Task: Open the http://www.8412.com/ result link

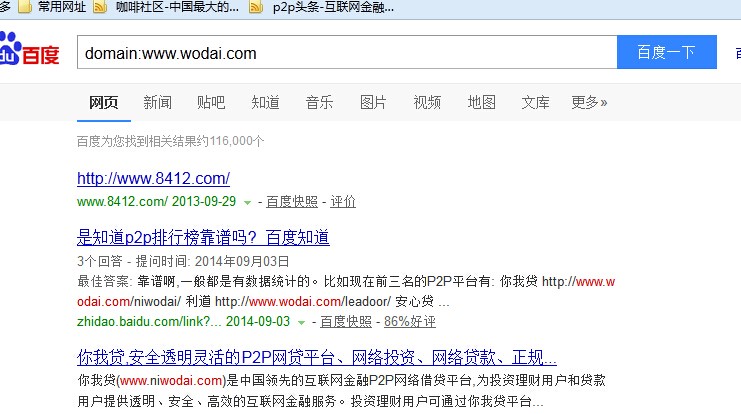Action: click(x=153, y=179)
